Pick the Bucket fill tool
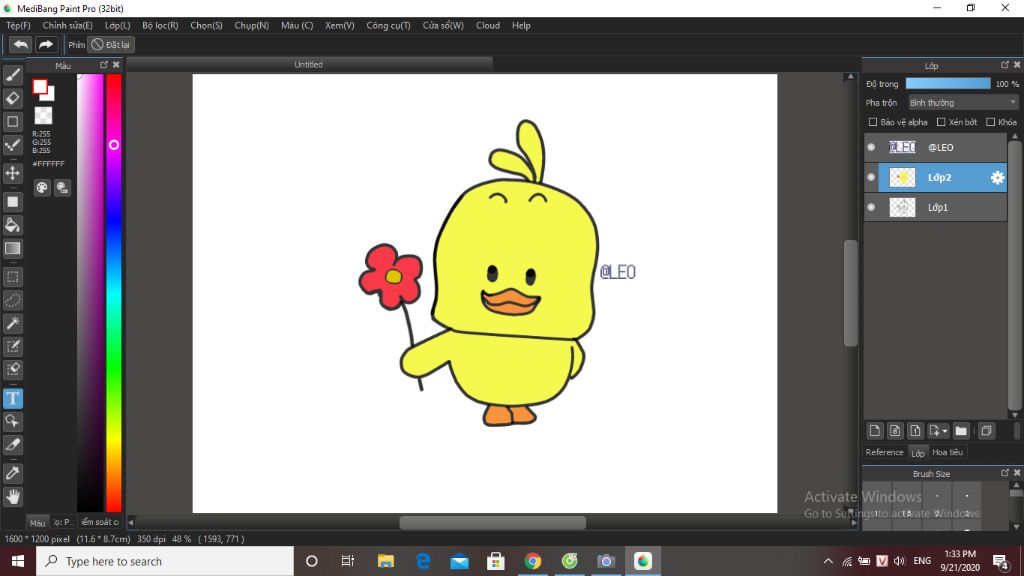 [13, 225]
